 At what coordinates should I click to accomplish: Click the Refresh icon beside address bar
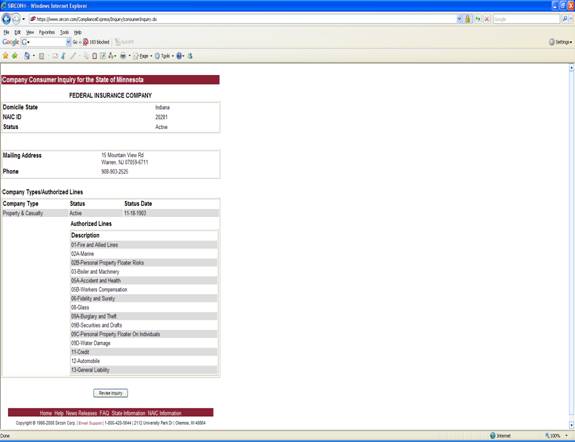pos(478,19)
